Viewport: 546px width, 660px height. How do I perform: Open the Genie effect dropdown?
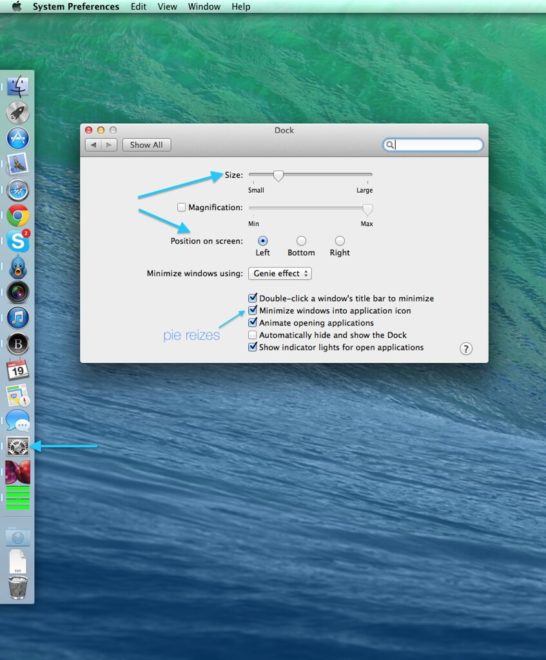coord(280,274)
